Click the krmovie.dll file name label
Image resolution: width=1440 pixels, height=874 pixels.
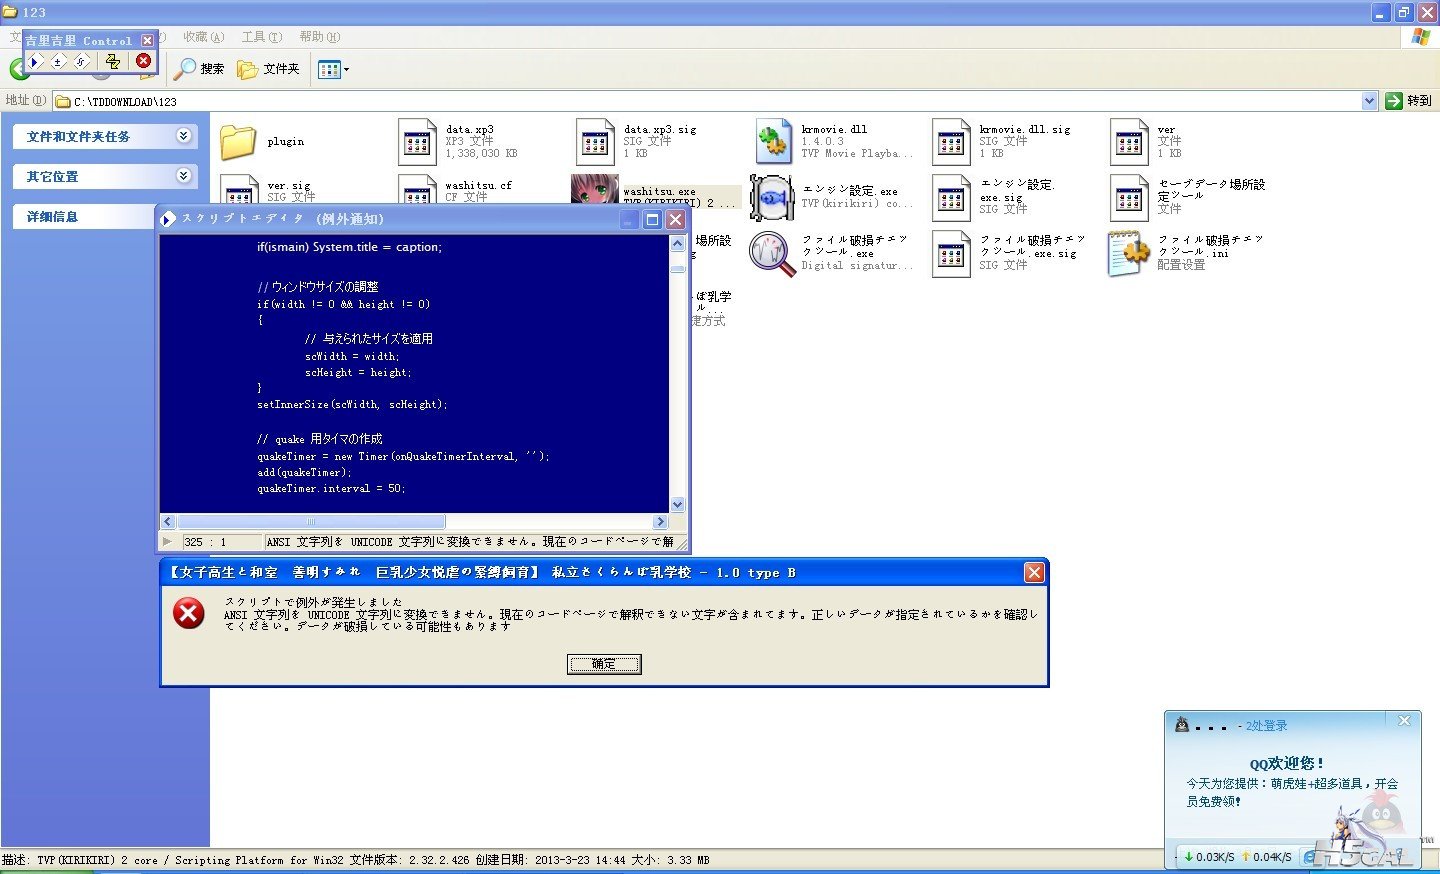coord(834,130)
